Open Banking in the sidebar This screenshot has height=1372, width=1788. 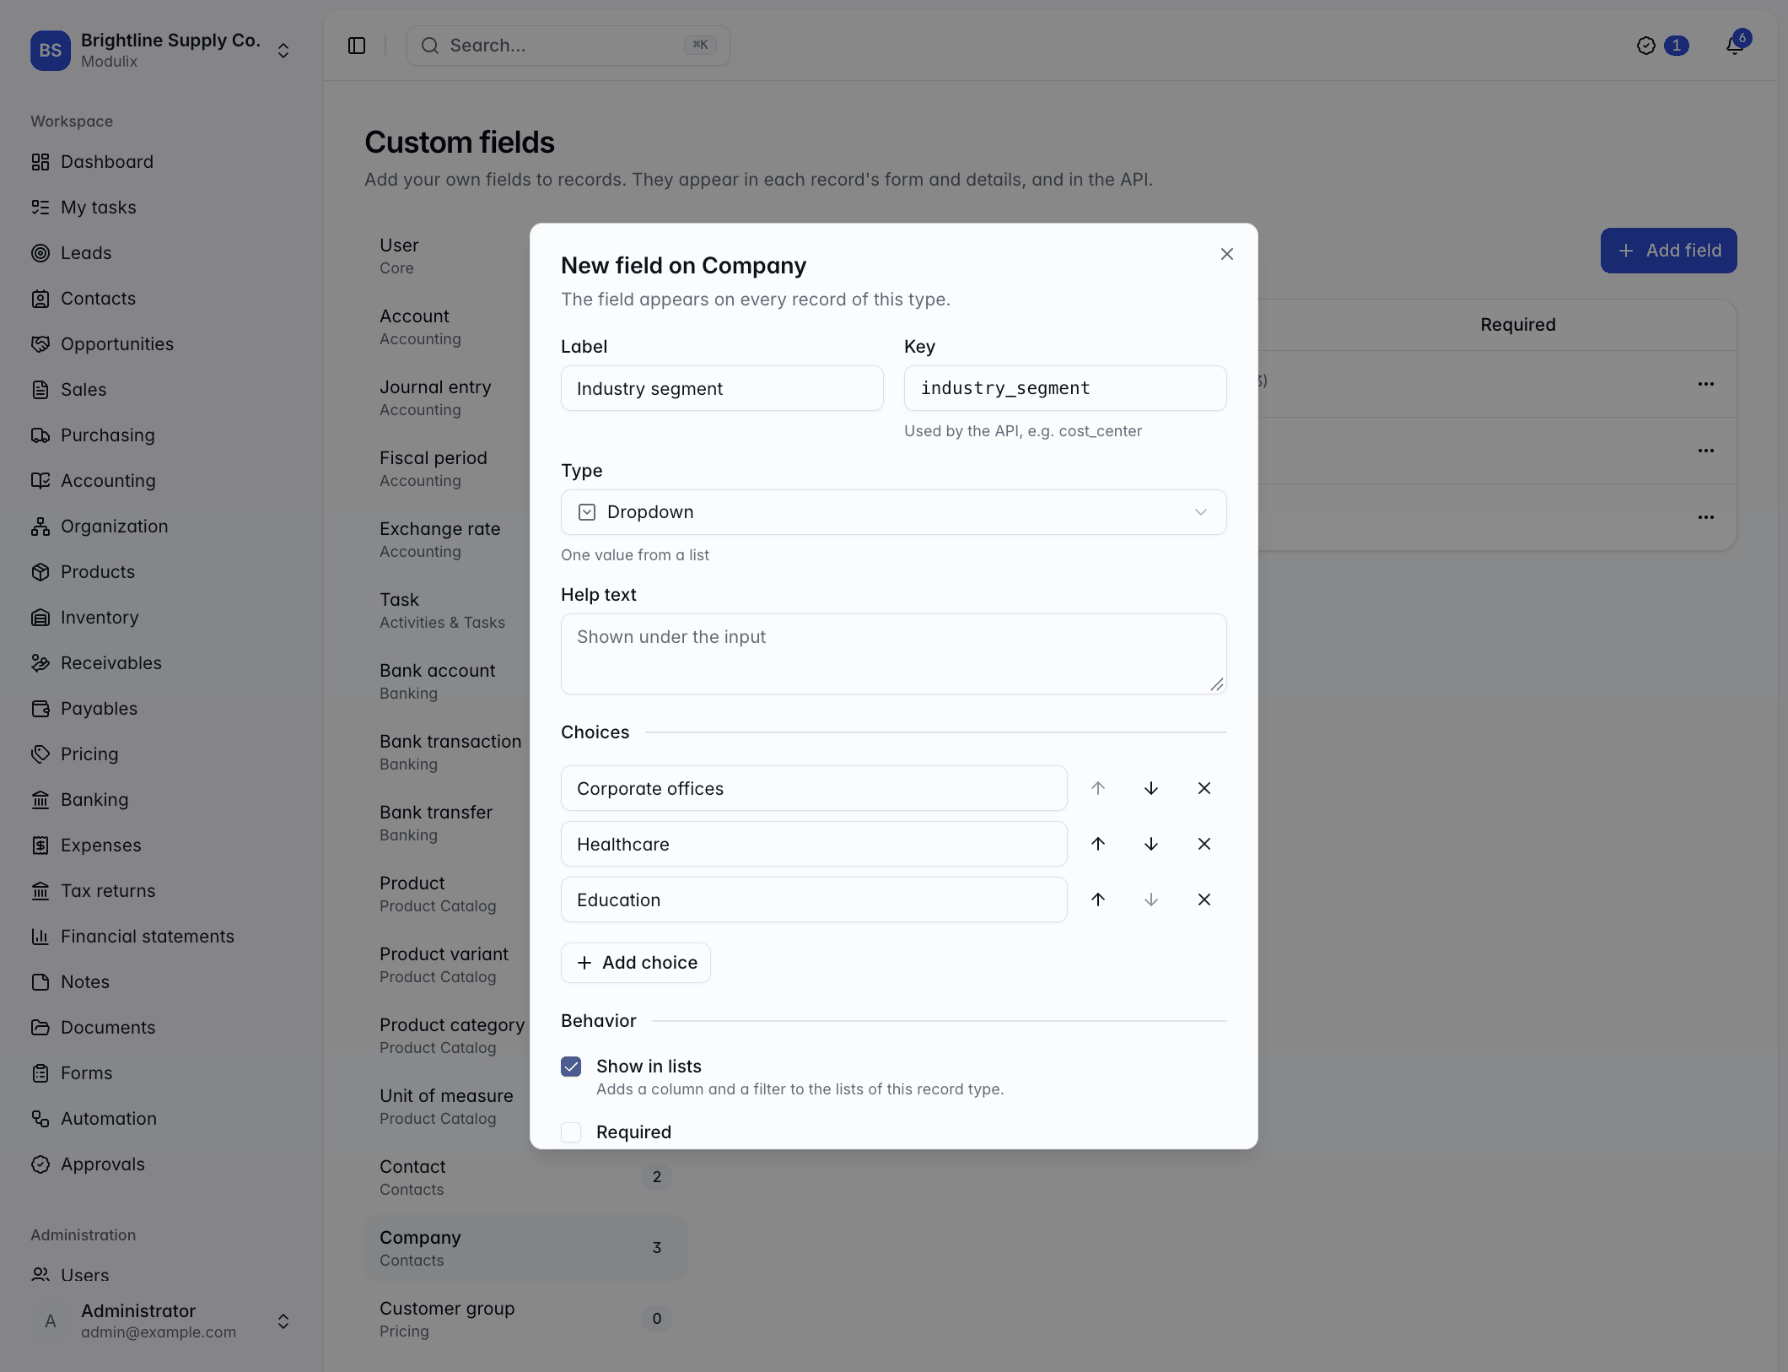(94, 800)
